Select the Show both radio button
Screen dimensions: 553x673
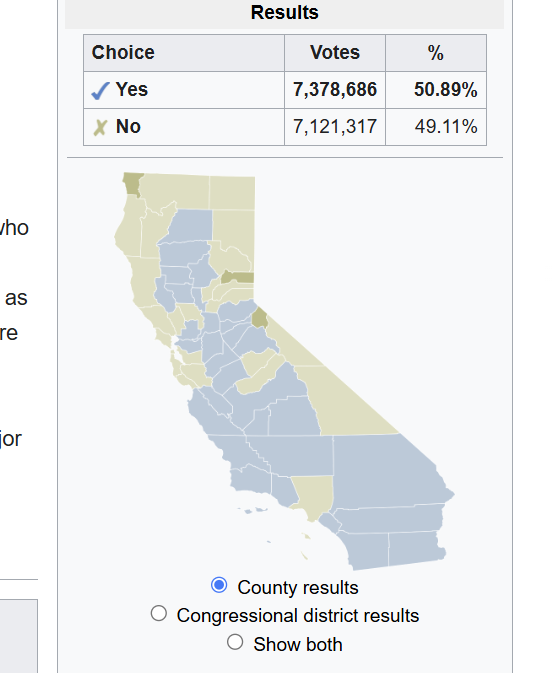click(235, 642)
